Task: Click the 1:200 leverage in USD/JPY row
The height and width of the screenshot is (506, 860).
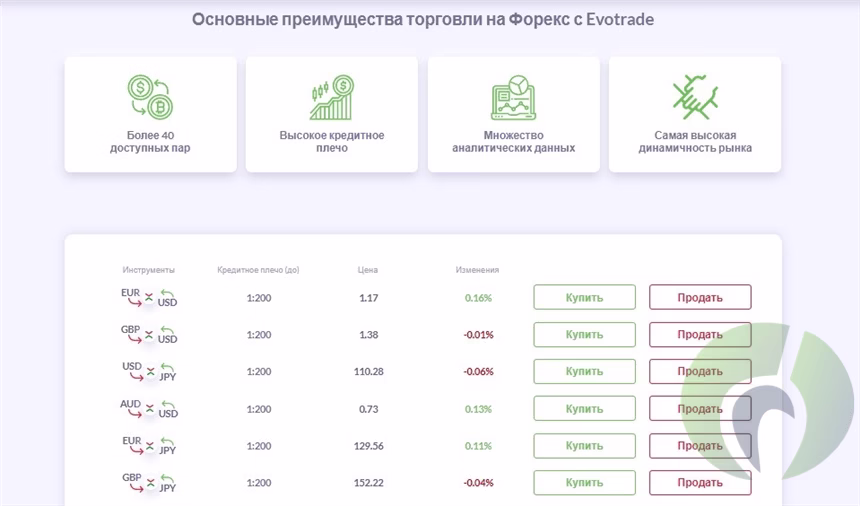Action: (259, 372)
